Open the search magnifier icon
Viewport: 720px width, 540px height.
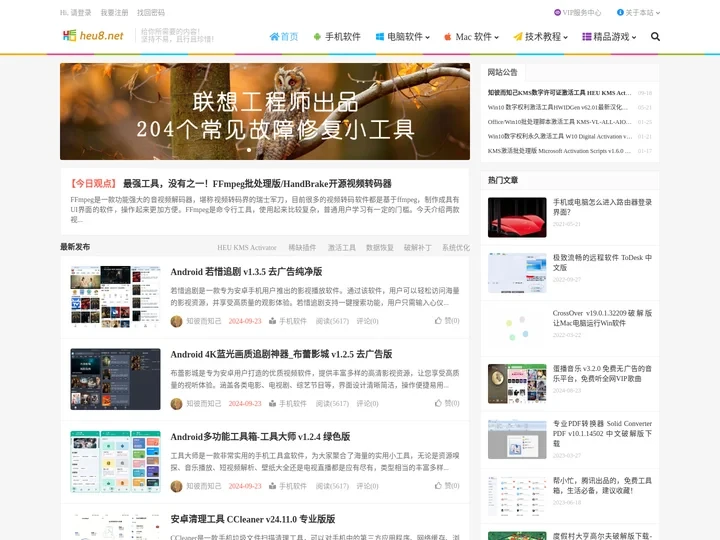tap(655, 37)
